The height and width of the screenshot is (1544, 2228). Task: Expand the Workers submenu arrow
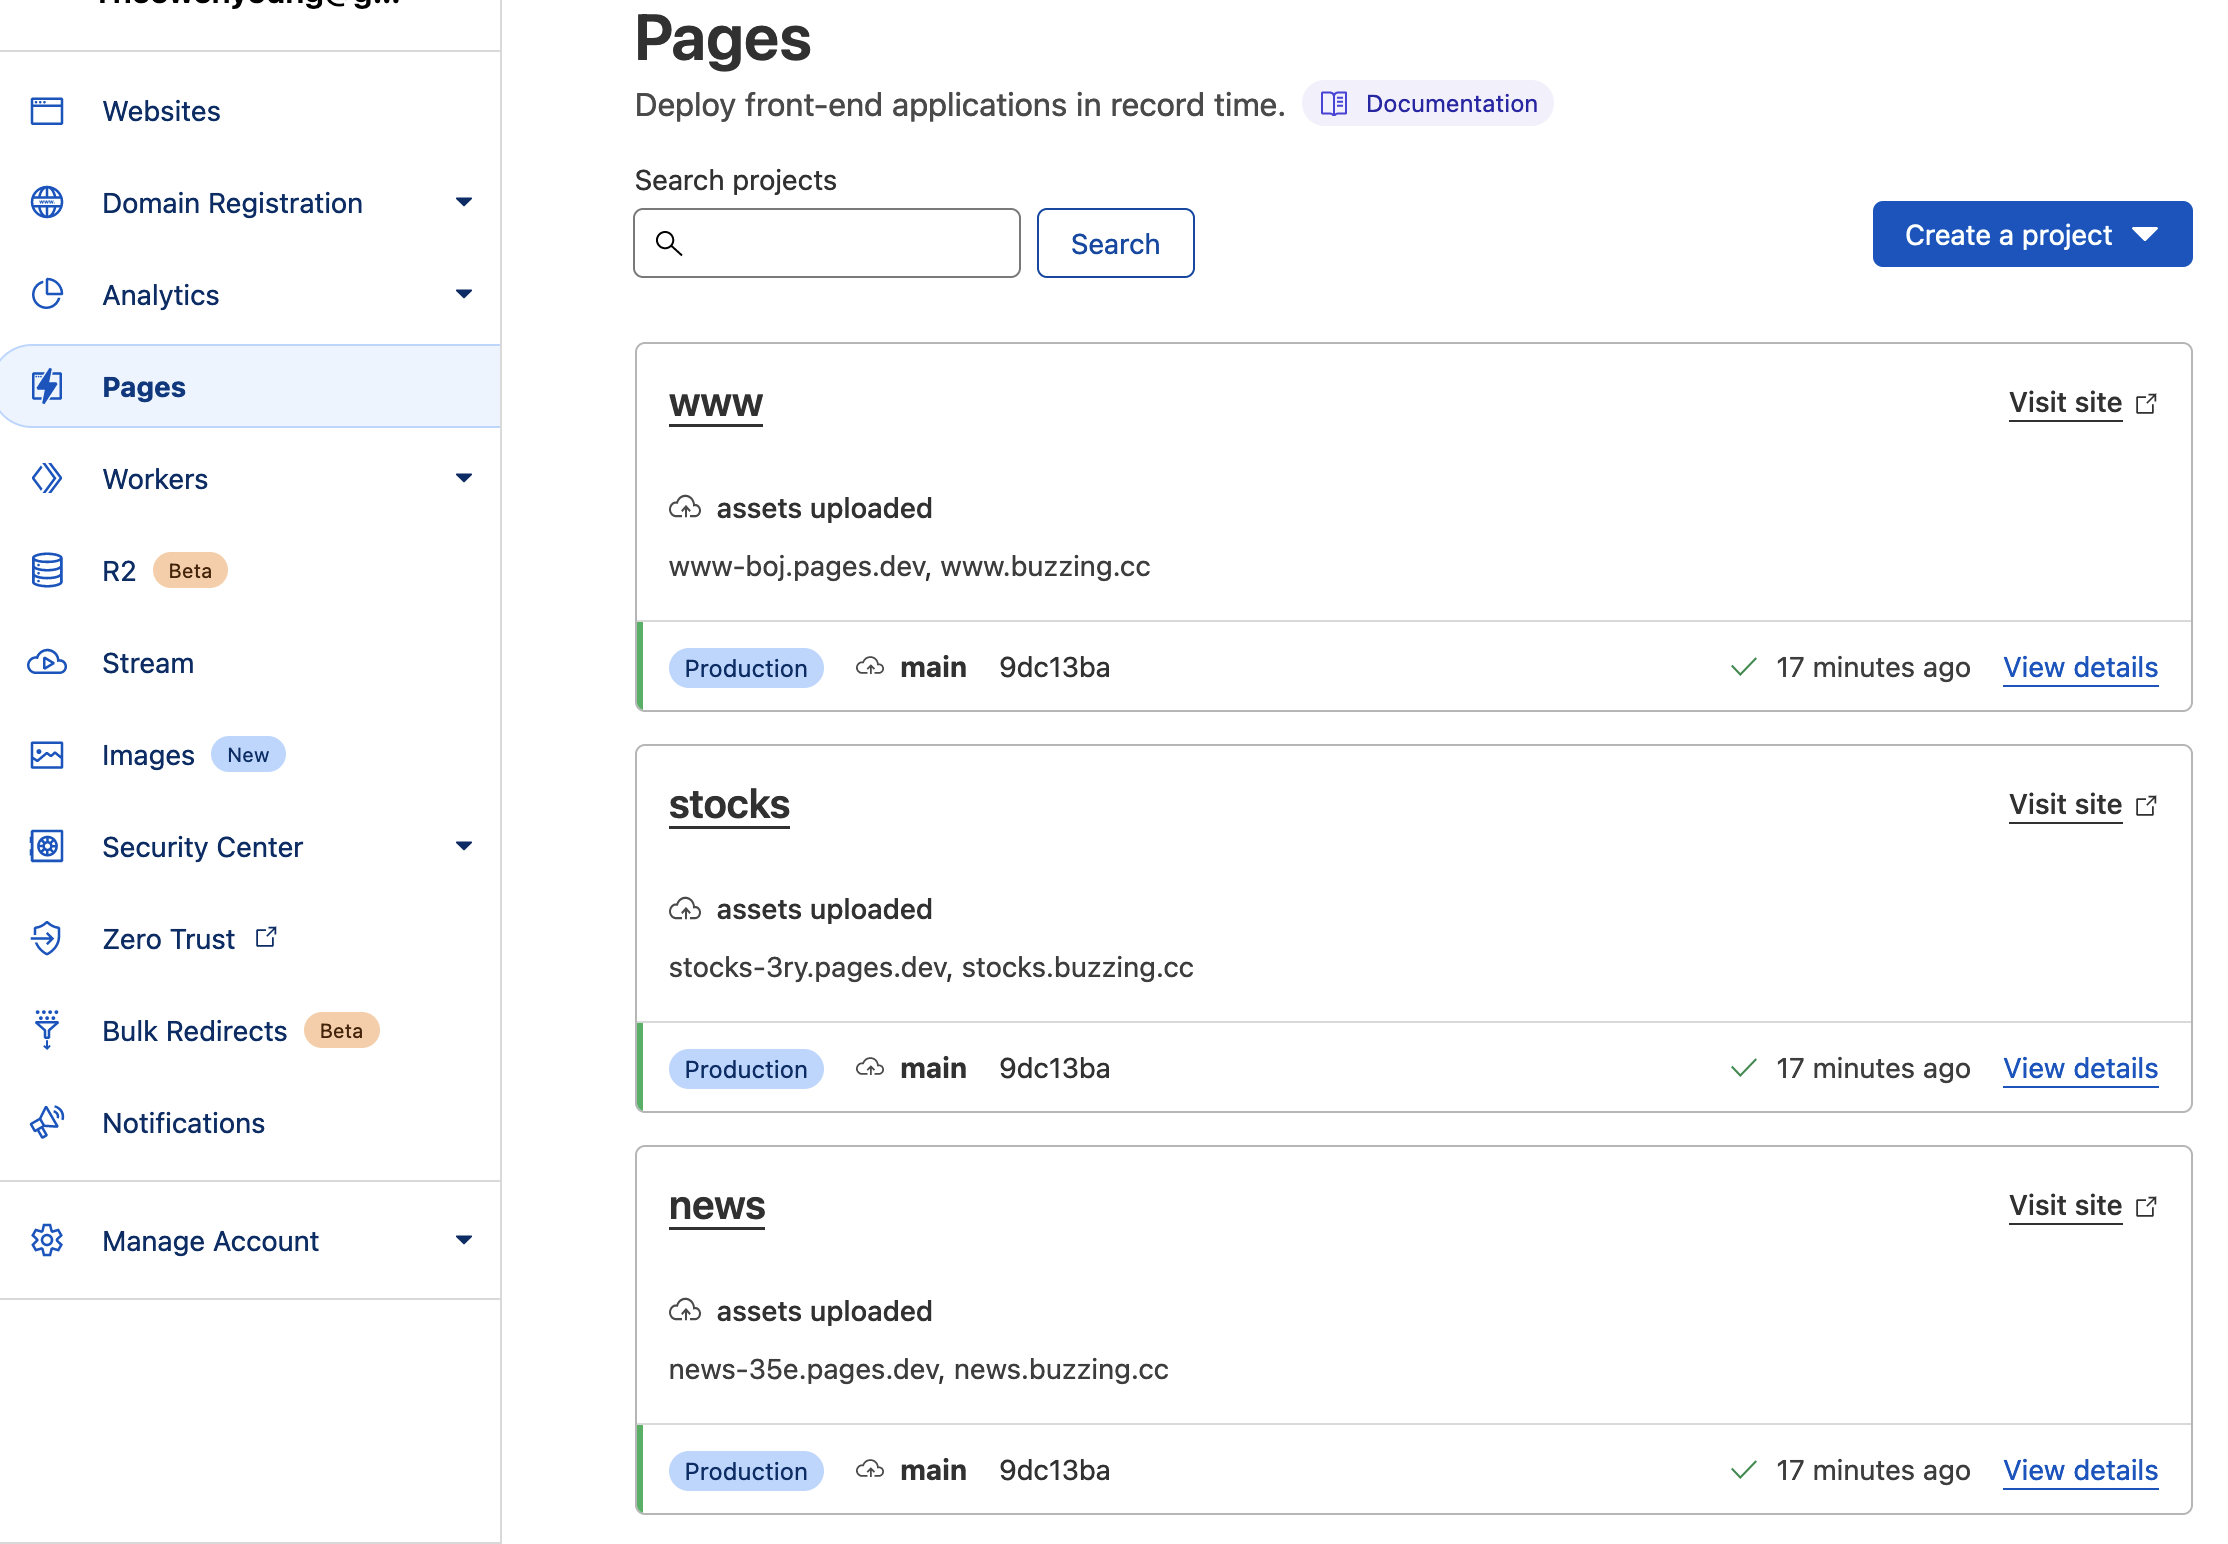[464, 479]
